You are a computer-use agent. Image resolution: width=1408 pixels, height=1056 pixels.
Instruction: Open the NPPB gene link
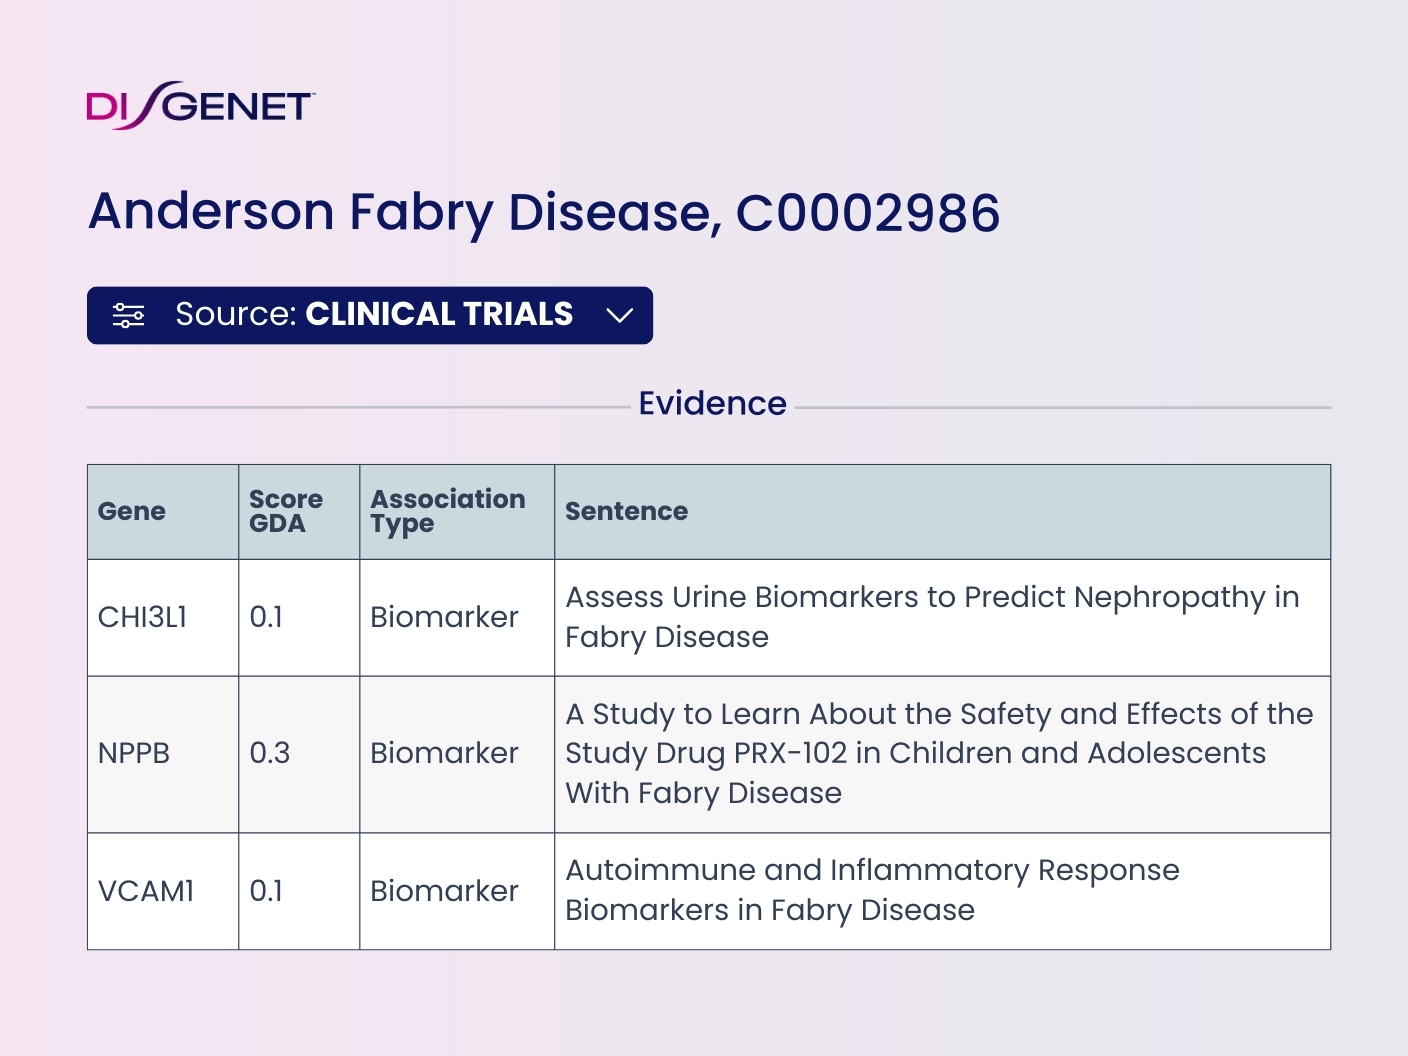134,753
